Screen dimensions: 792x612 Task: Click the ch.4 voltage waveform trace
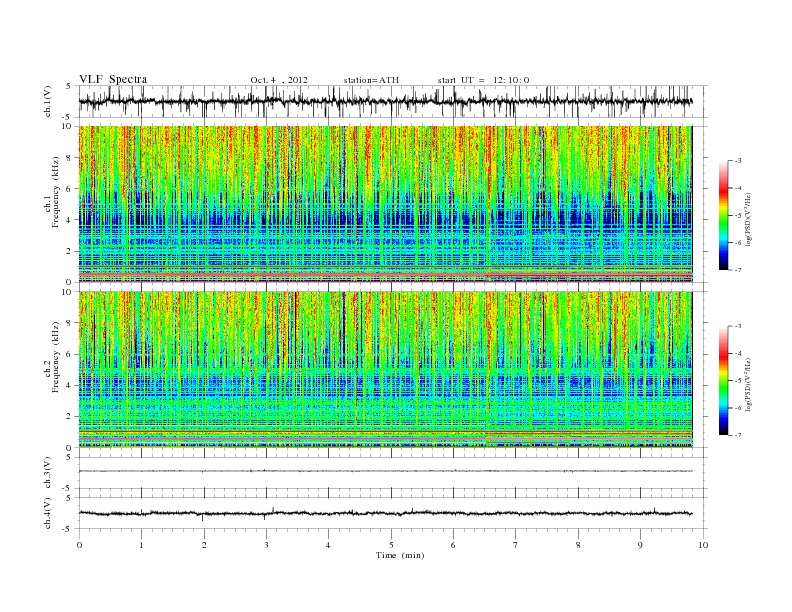pyautogui.click(x=385, y=514)
